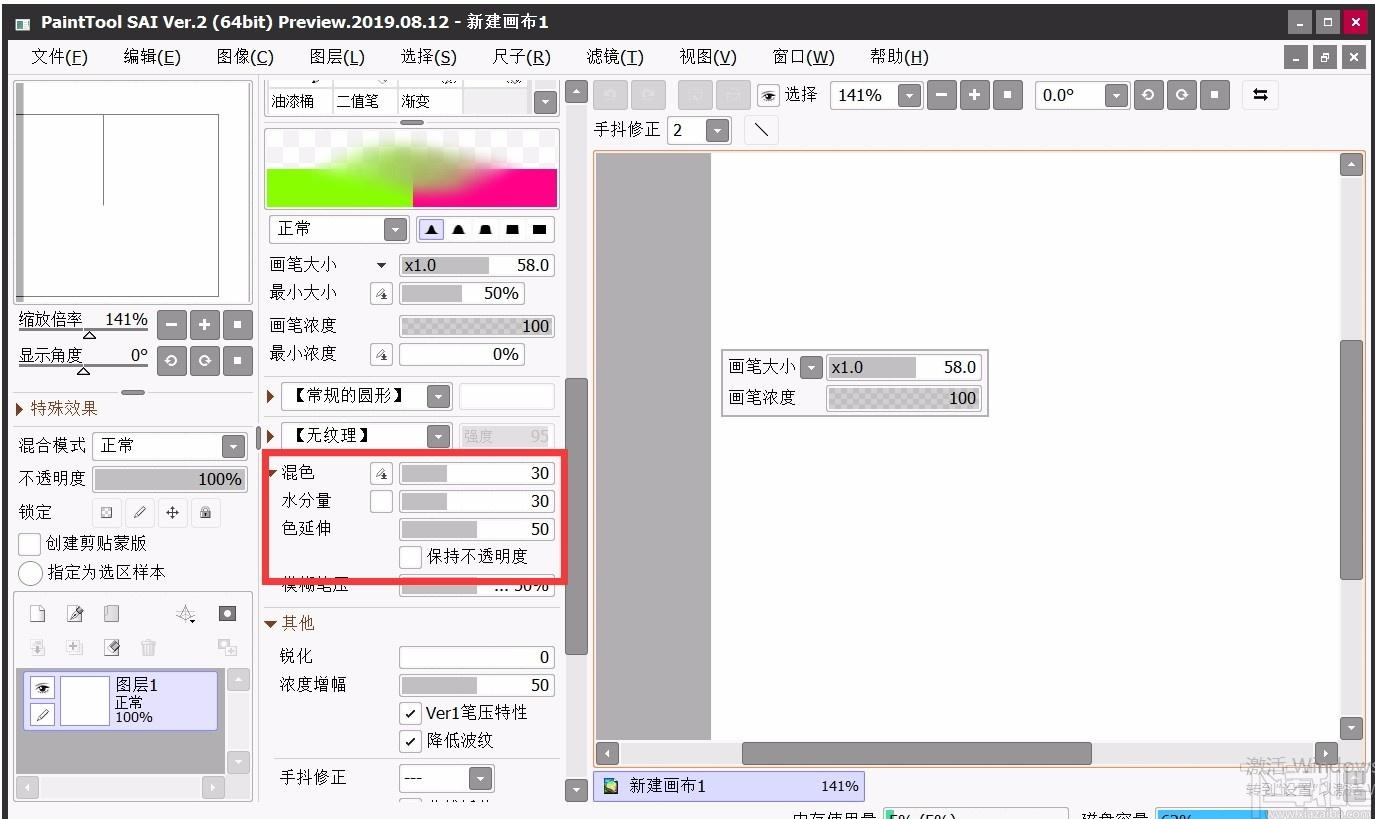Collapse the 其他 section
Screen dimensions: 1375x819
click(271, 623)
